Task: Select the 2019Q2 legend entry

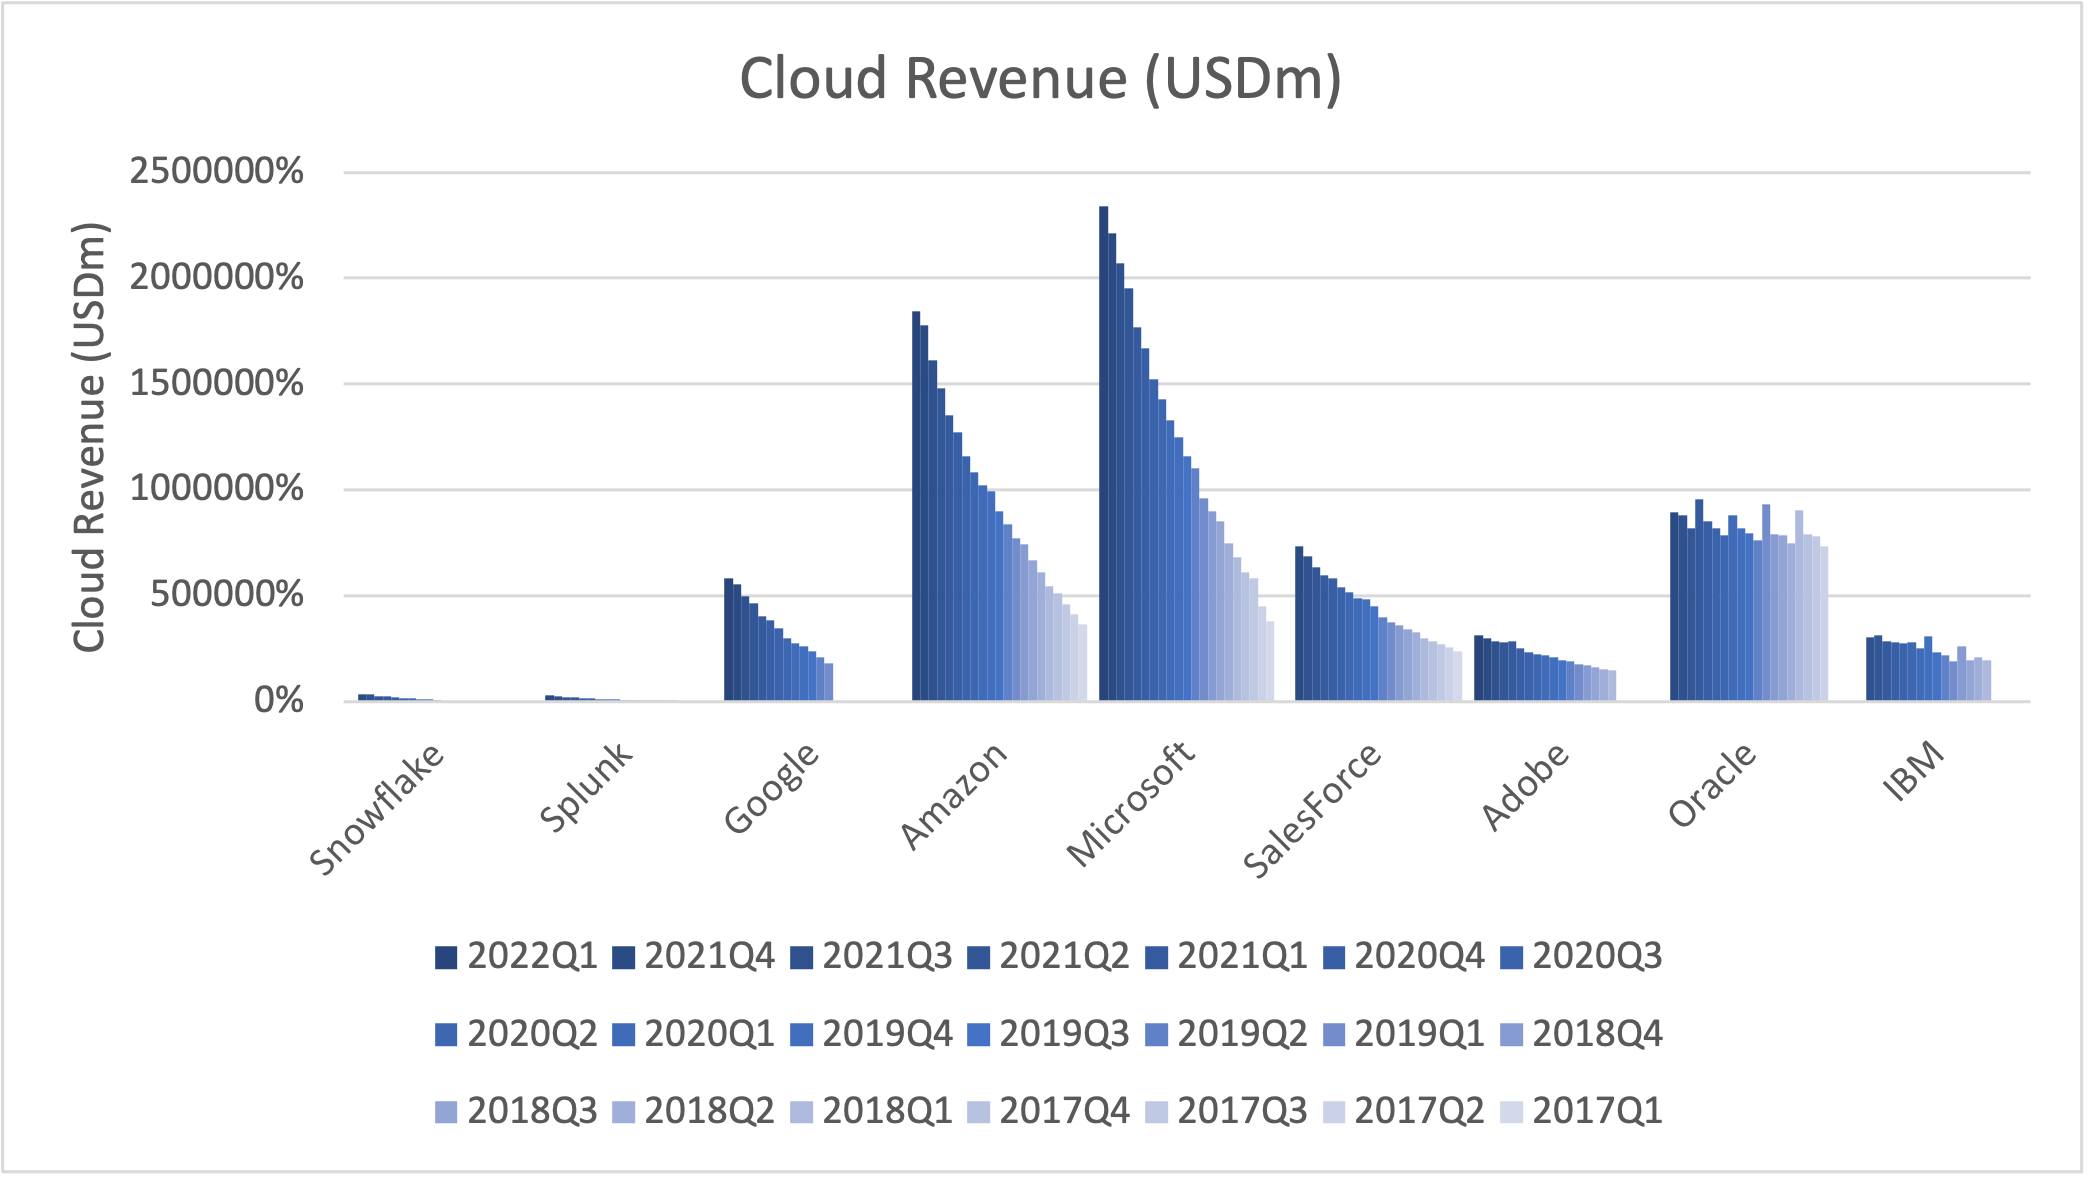Action: pyautogui.click(x=1226, y=1034)
